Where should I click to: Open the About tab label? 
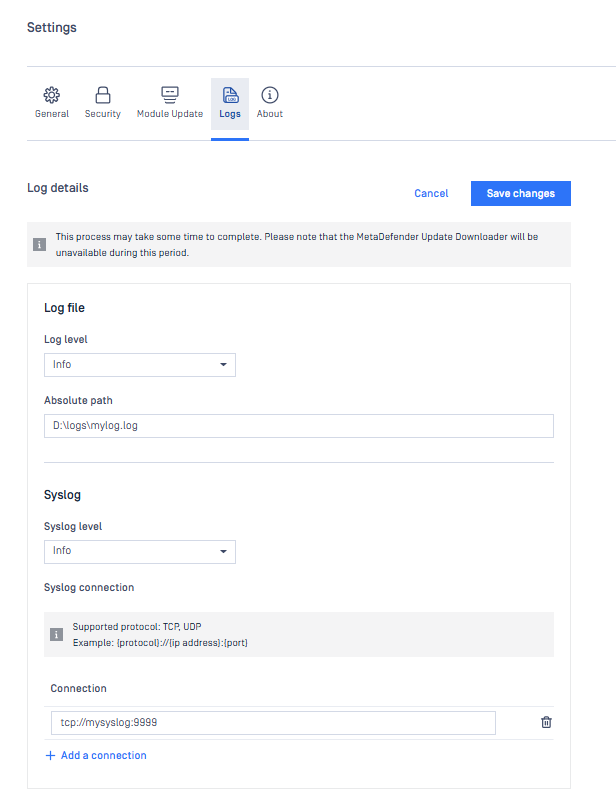[270, 114]
